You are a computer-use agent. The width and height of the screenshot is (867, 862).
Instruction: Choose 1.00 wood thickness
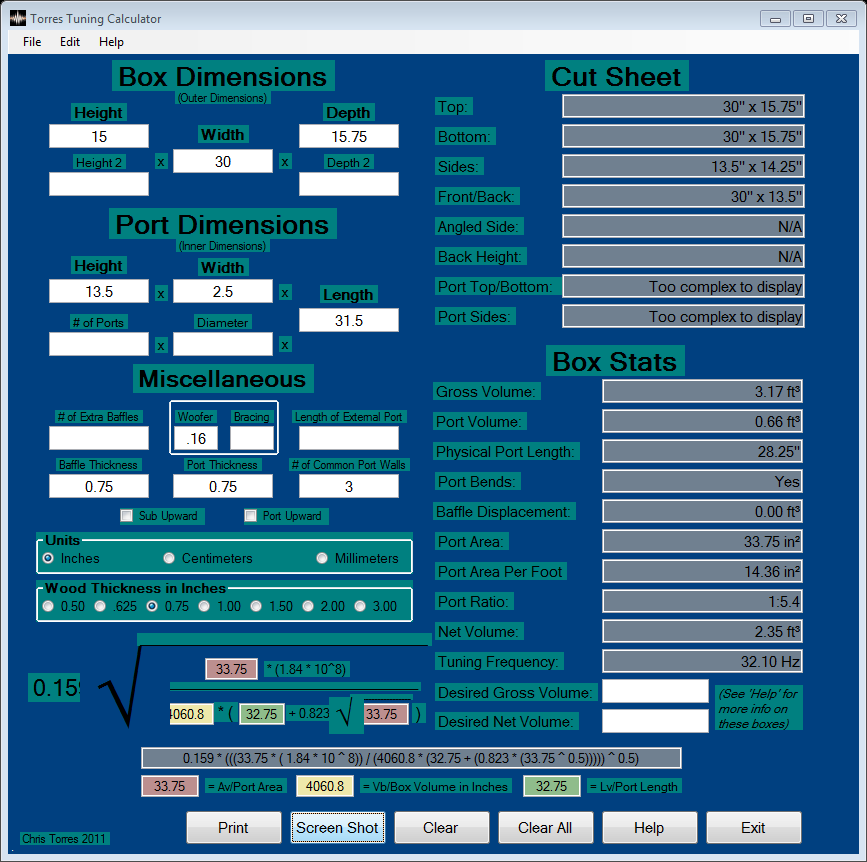(x=204, y=606)
